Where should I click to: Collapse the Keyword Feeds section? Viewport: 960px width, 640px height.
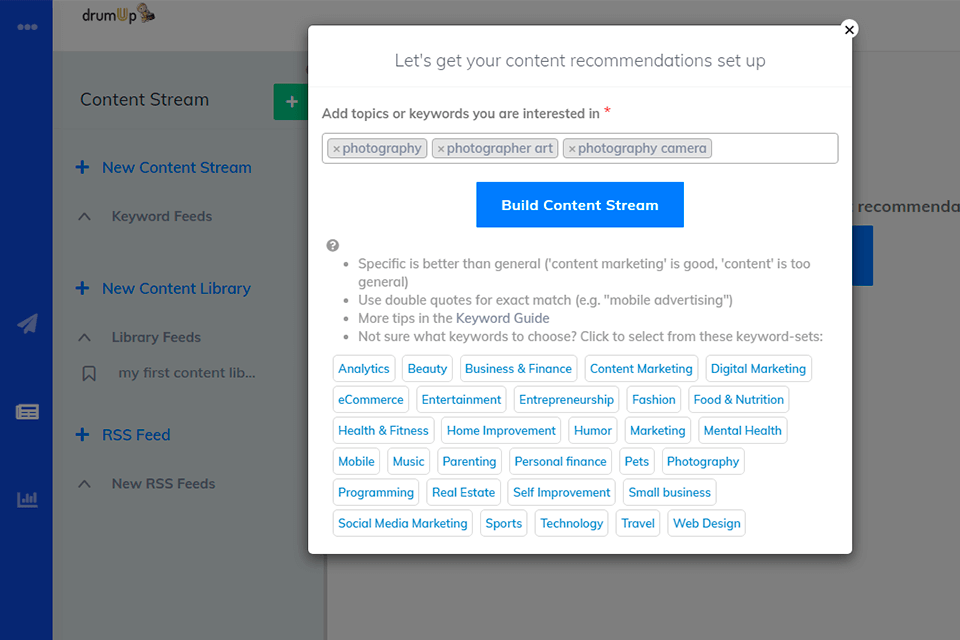point(85,217)
